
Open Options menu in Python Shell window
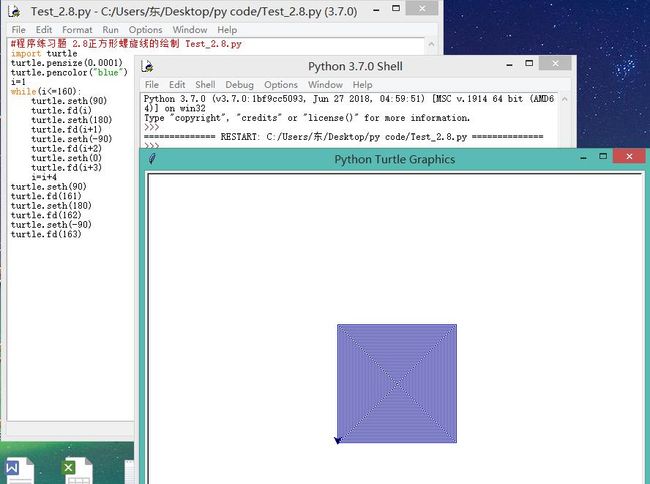tap(281, 85)
